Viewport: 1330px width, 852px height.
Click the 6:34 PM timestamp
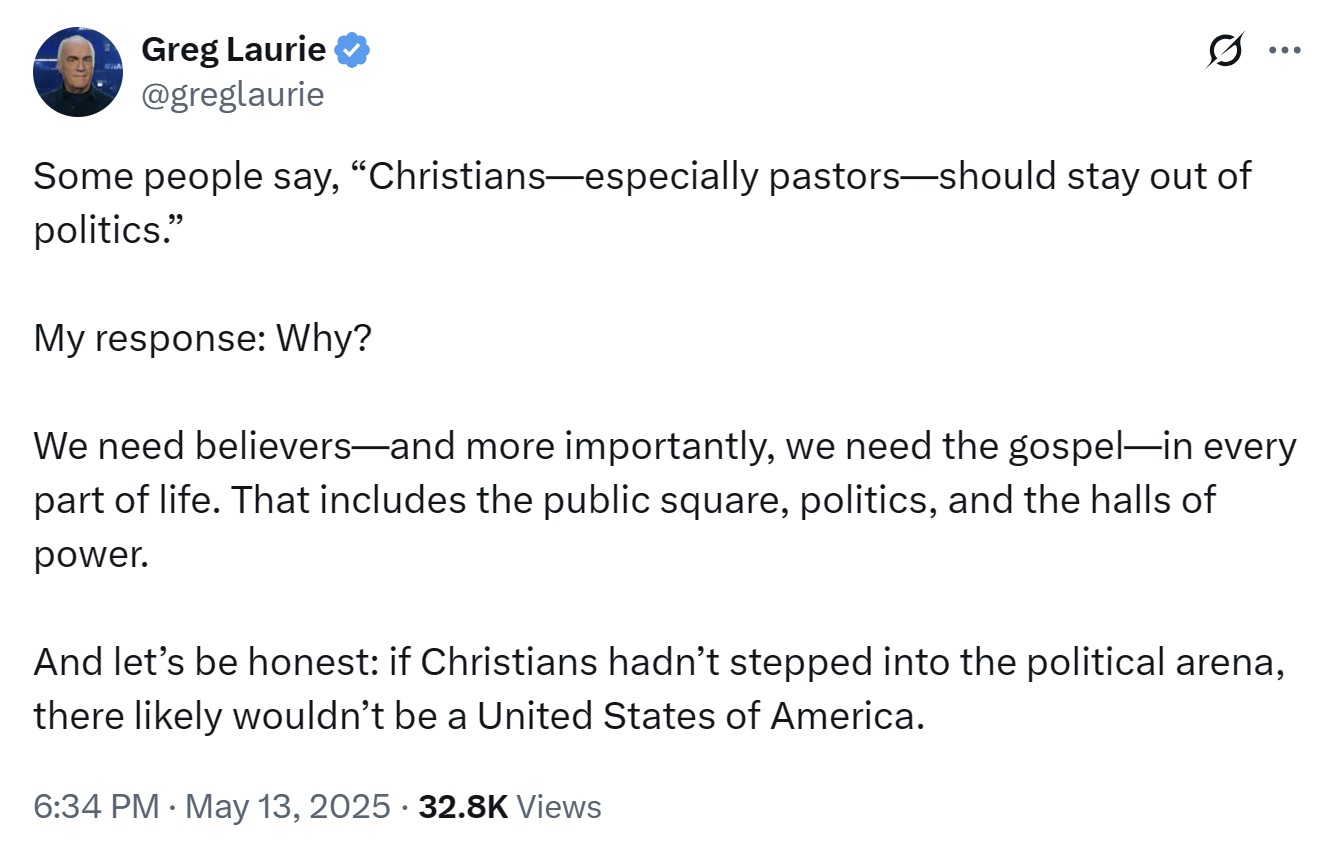[x=96, y=807]
